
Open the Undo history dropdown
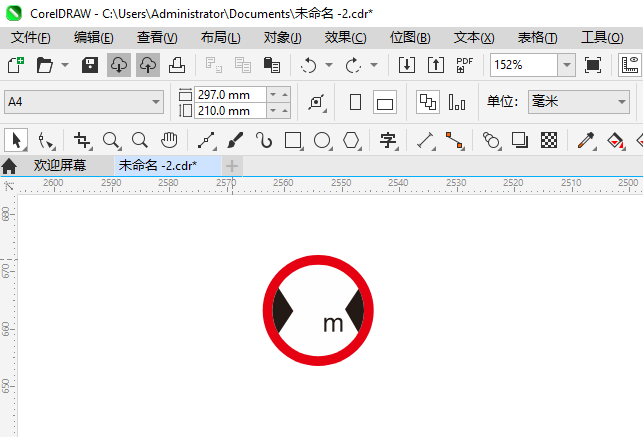[329, 65]
